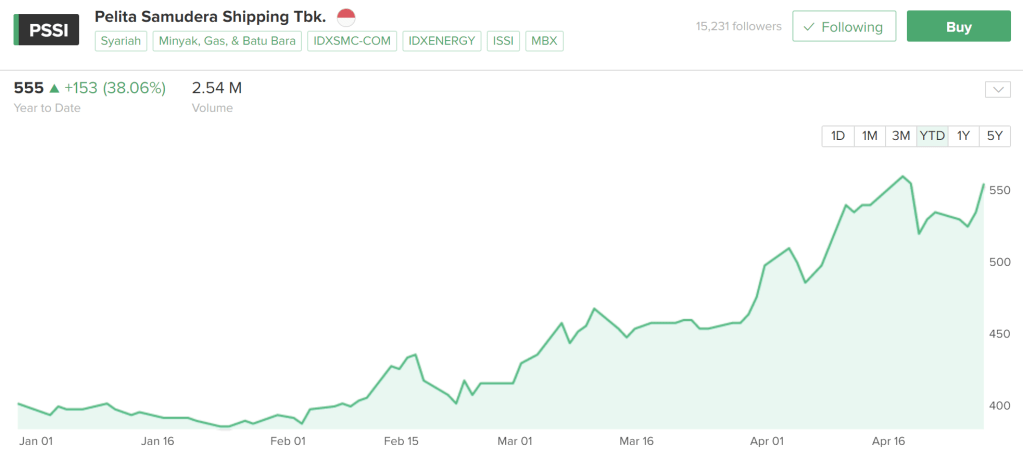
Task: Open the Syariah tag
Action: (x=121, y=41)
